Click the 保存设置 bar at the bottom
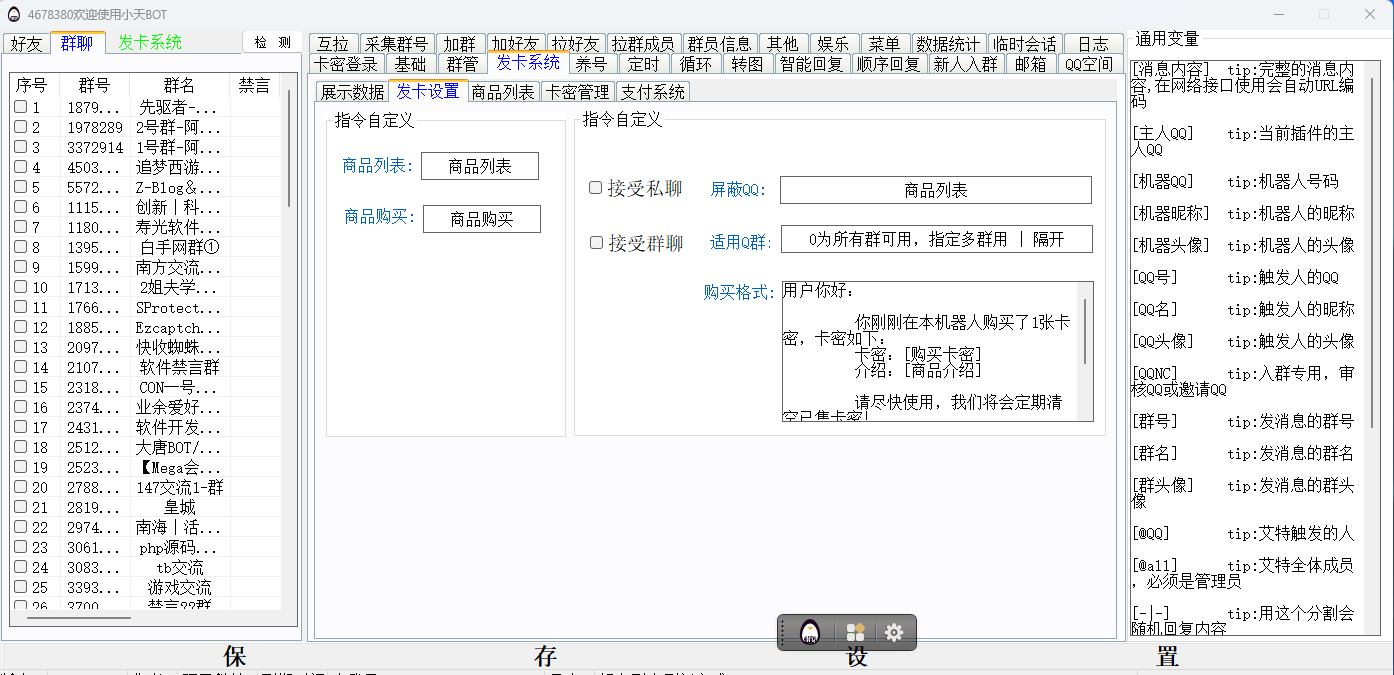 pos(697,657)
